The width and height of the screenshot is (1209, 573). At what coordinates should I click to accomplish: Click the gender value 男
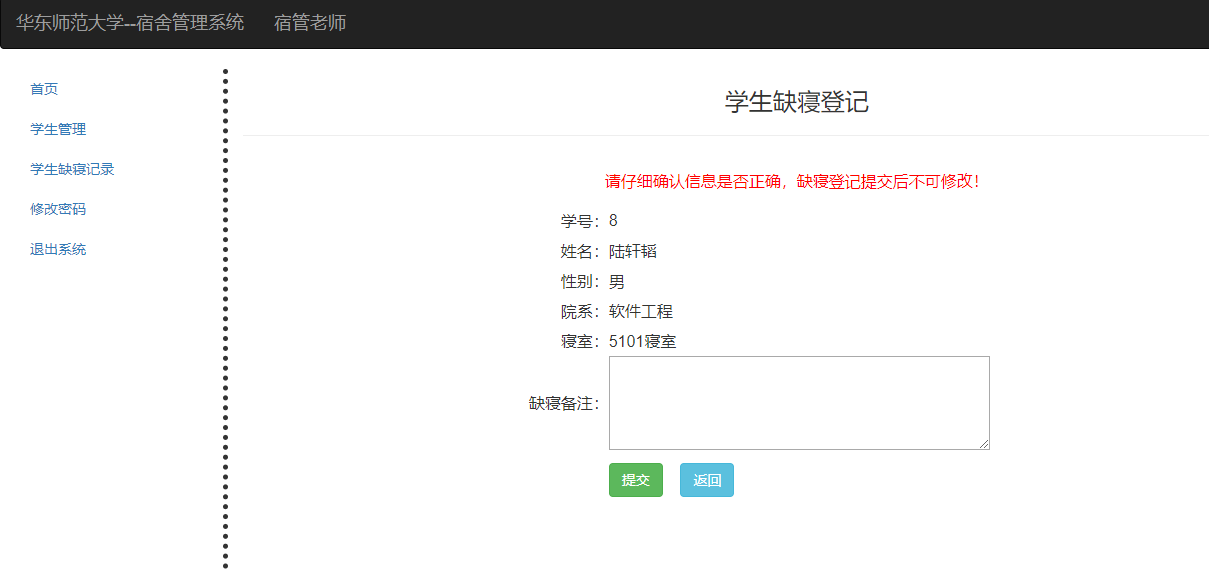pos(617,281)
